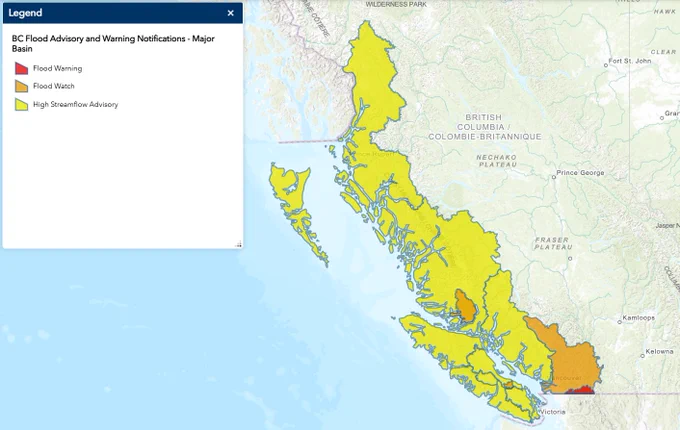Click the Kamloops city marker

620,322
